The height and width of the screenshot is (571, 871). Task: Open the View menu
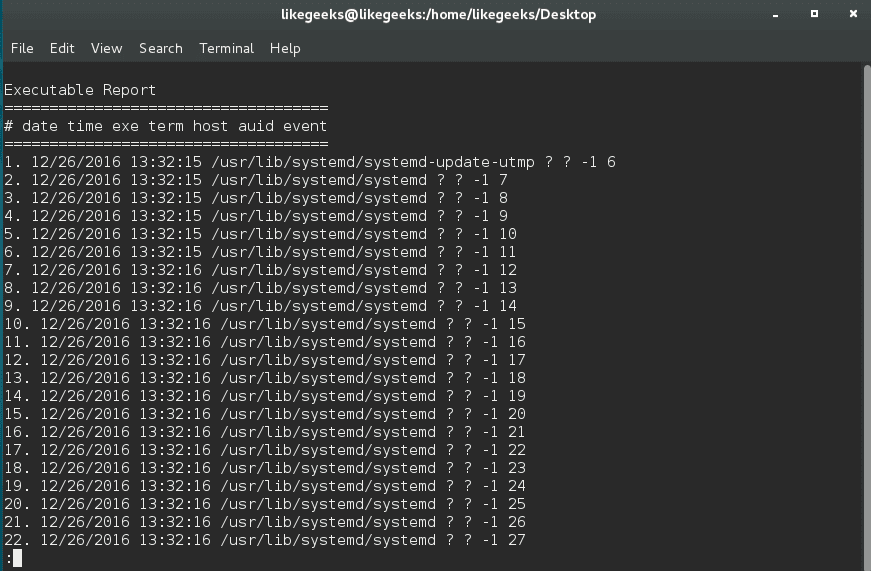pos(106,48)
